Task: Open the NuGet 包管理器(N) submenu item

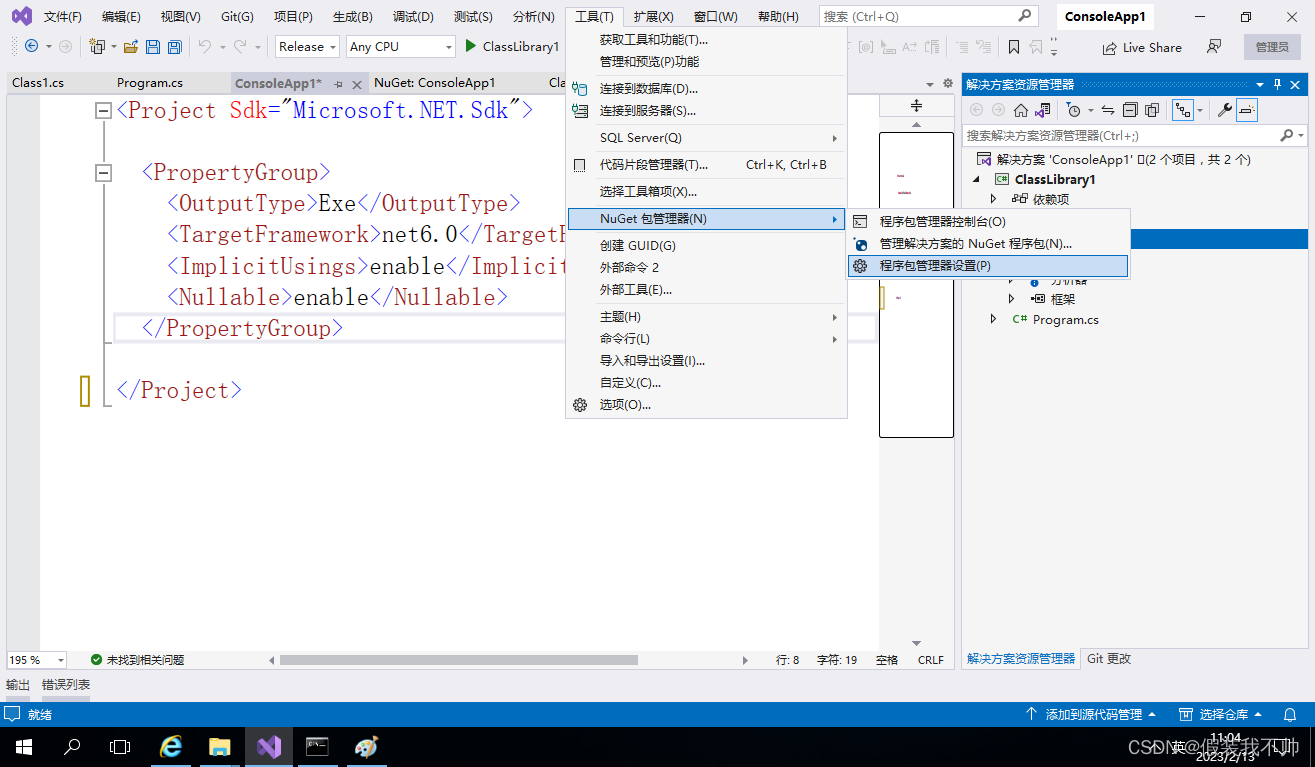Action: click(706, 219)
